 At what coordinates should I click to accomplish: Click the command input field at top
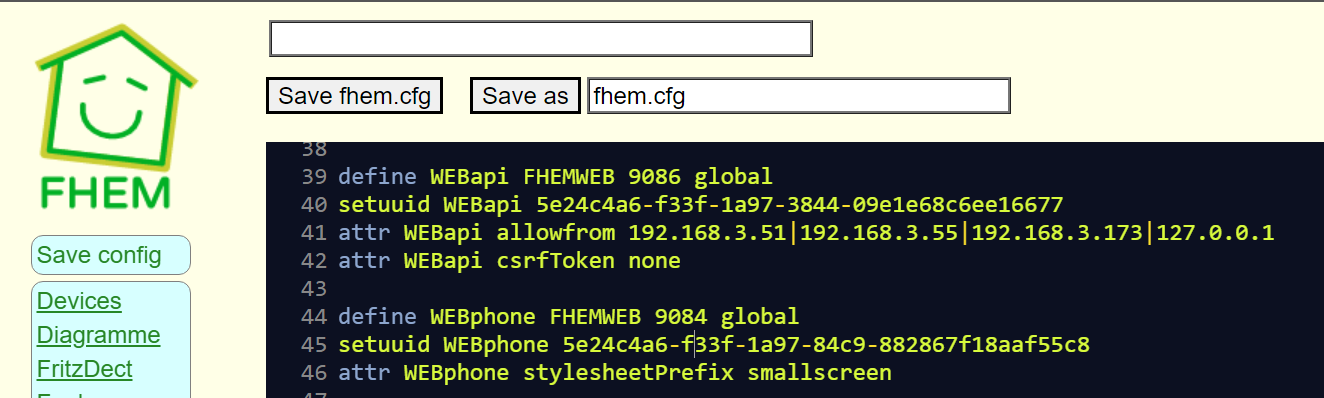tap(541, 39)
